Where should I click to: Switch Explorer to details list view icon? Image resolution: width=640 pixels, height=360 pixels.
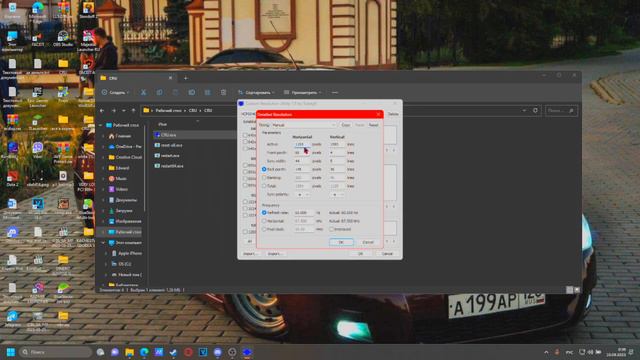tap(569, 290)
